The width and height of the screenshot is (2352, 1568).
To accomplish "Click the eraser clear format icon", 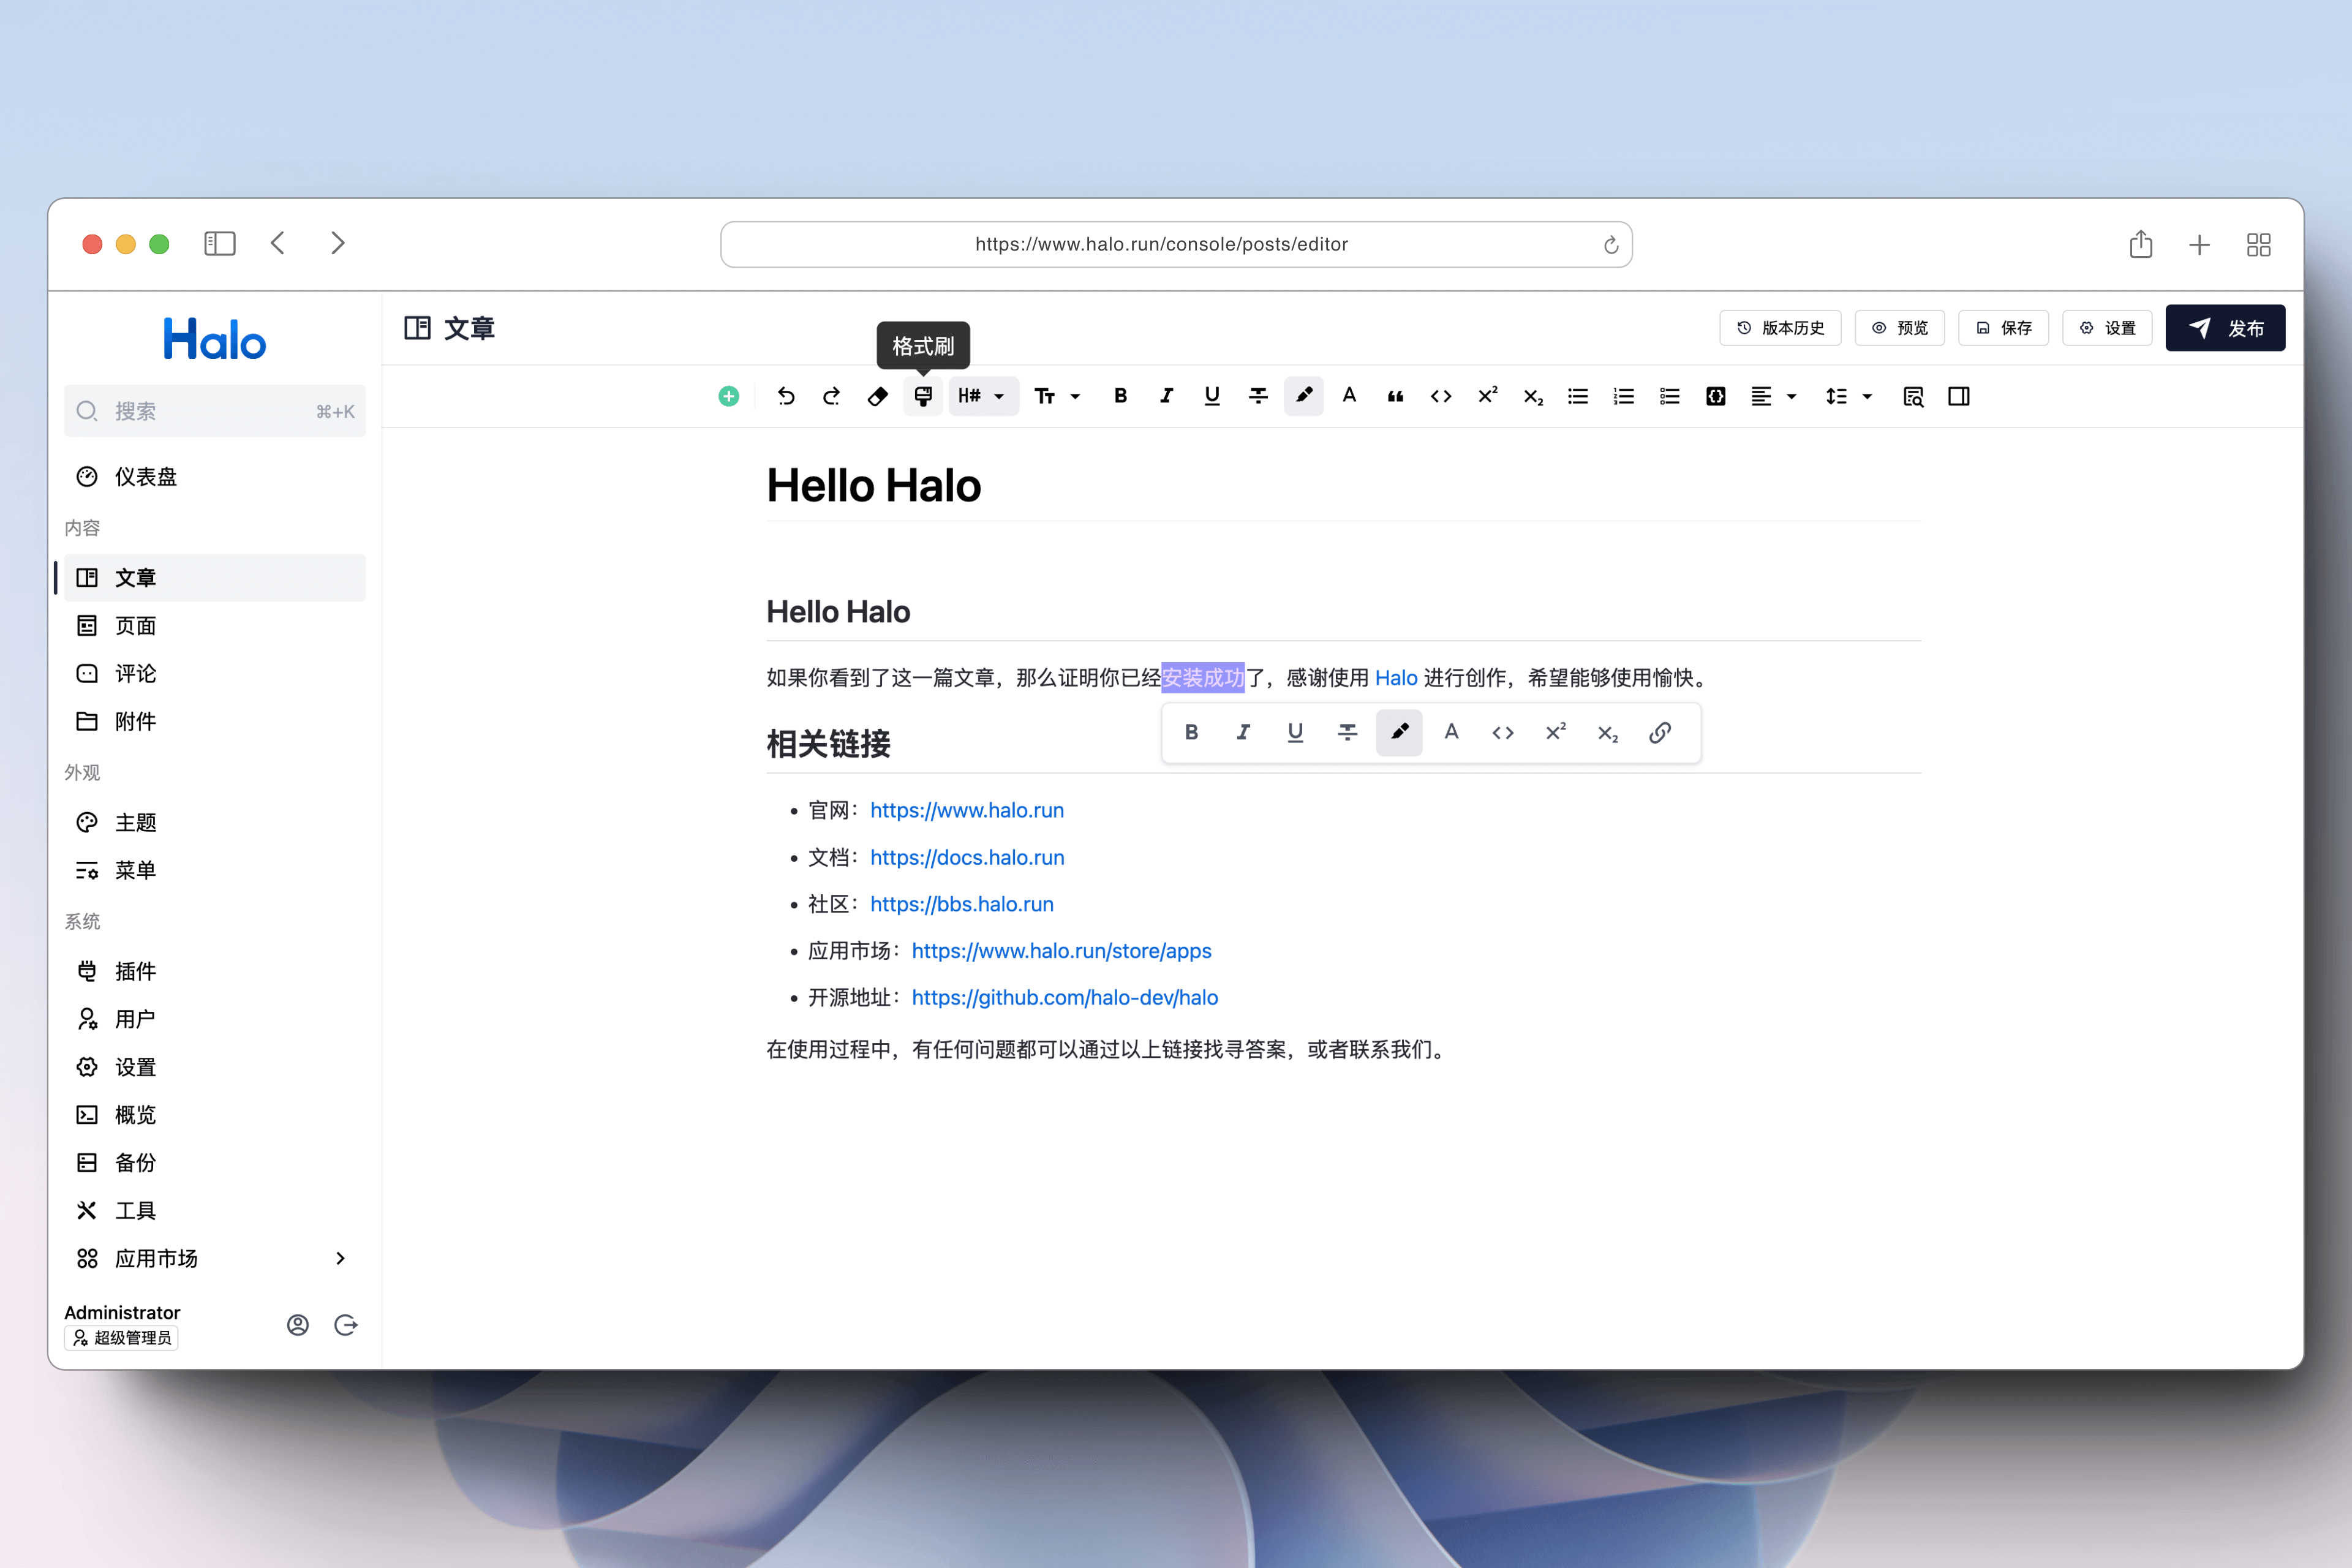I will [877, 396].
